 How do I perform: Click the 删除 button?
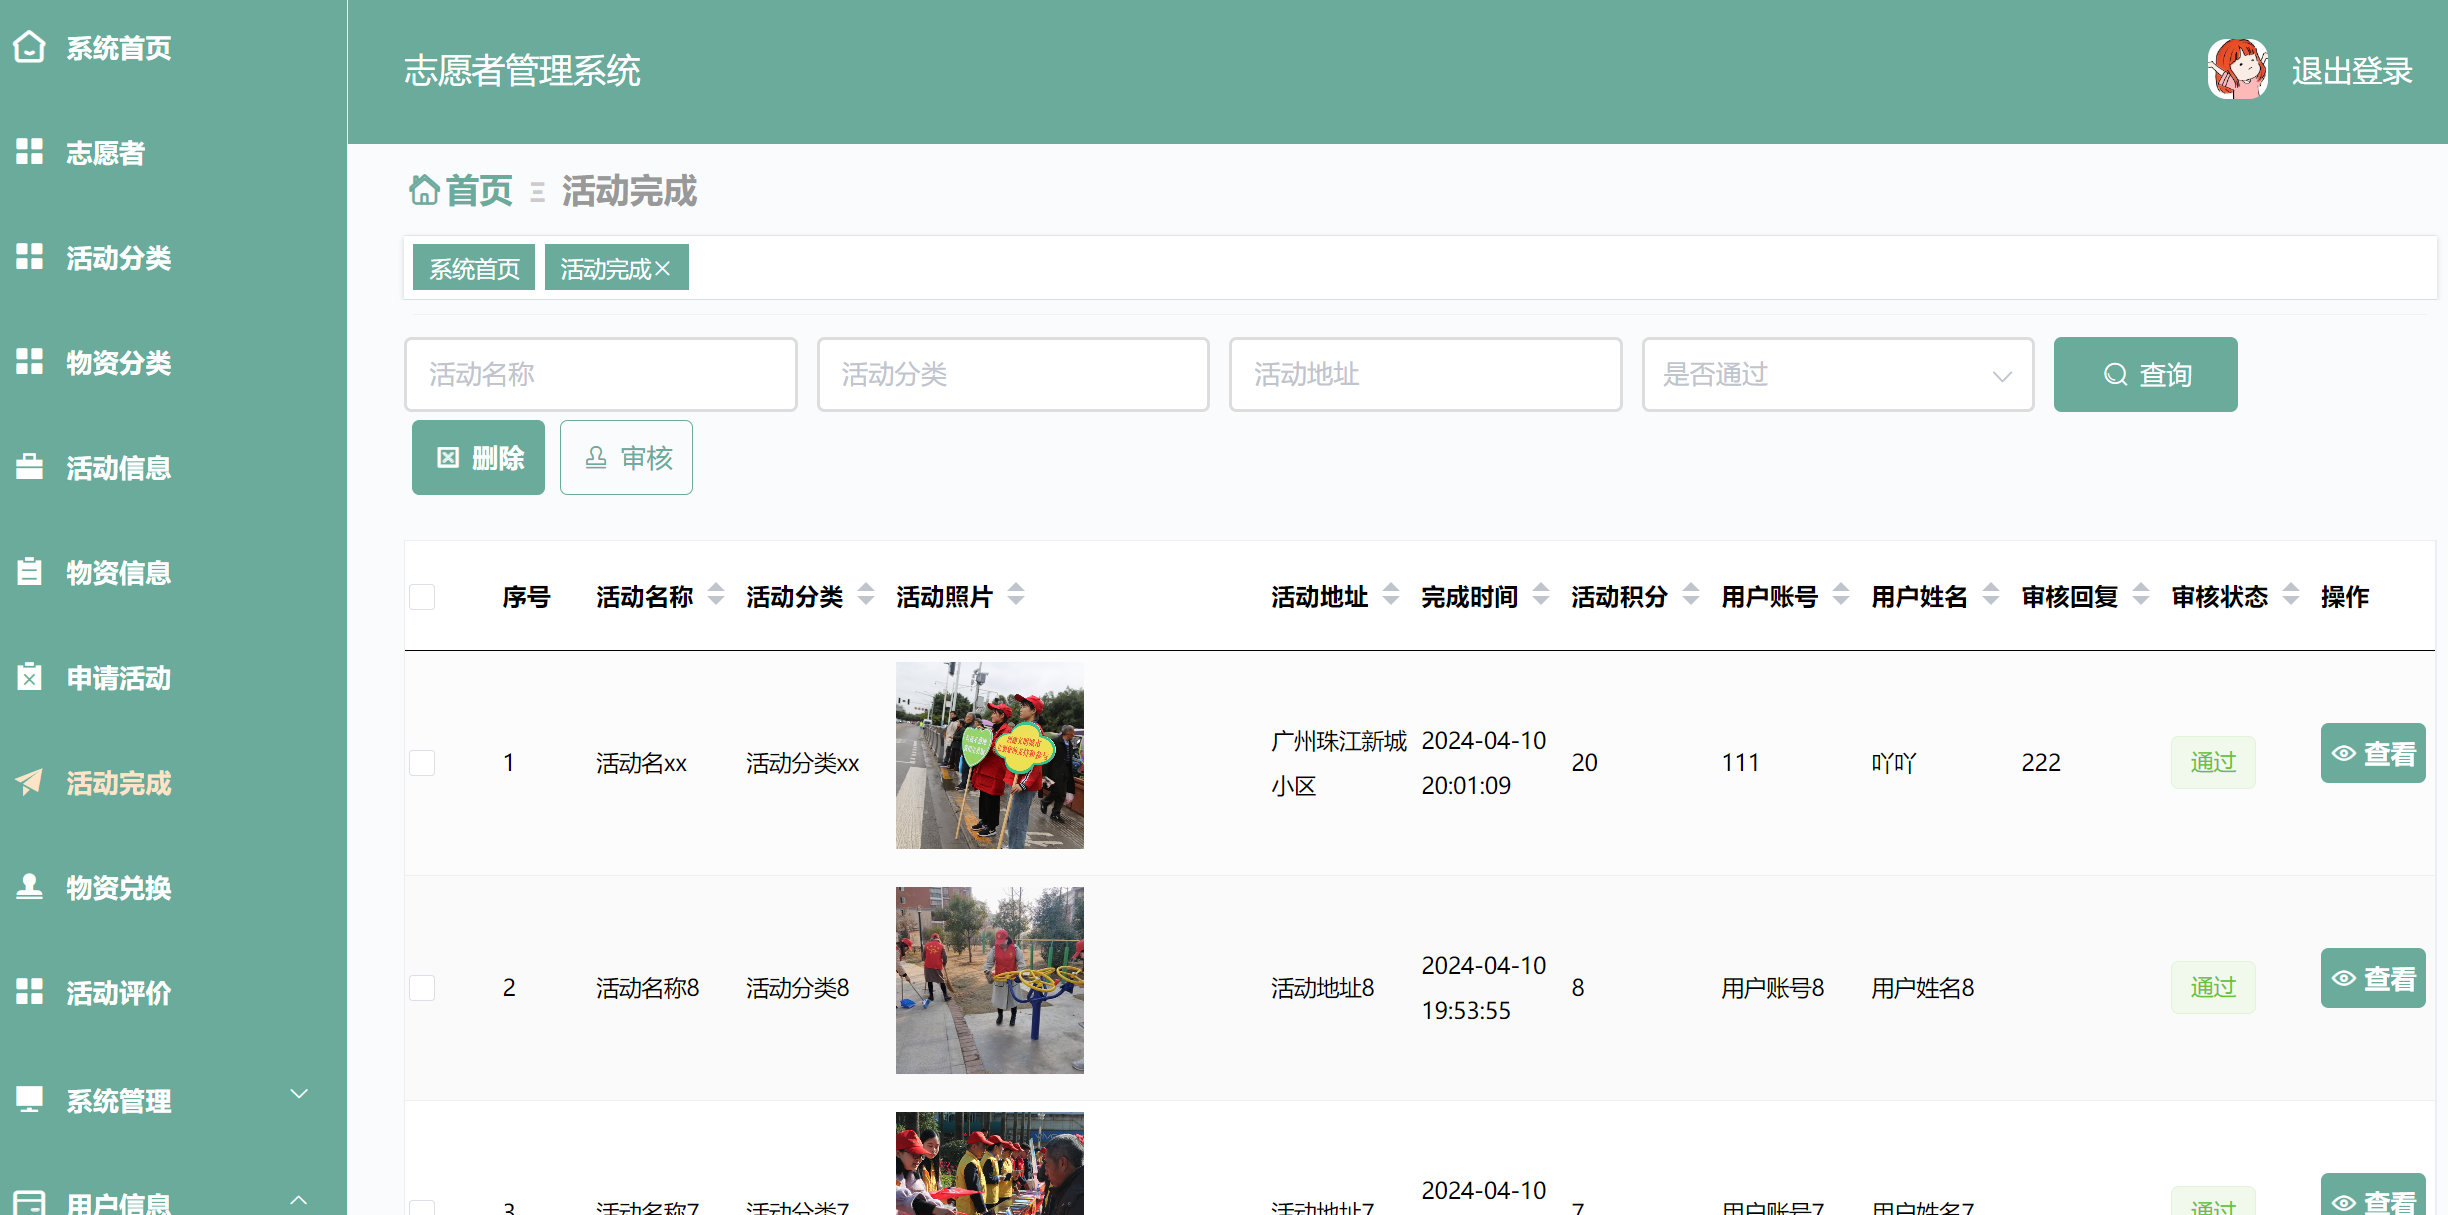coord(478,457)
